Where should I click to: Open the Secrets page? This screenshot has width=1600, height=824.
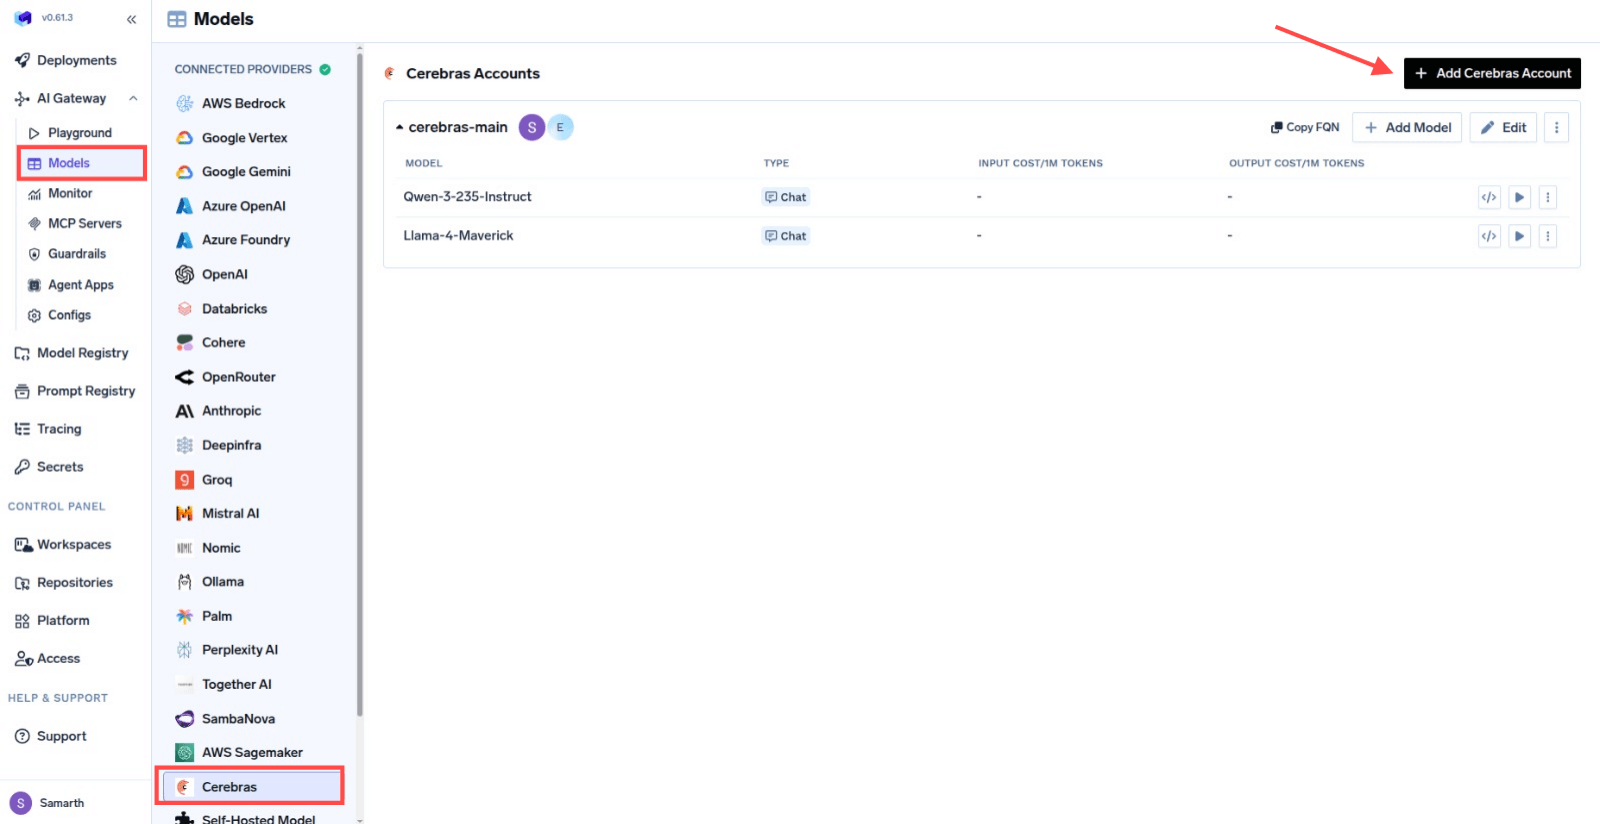pos(49,467)
